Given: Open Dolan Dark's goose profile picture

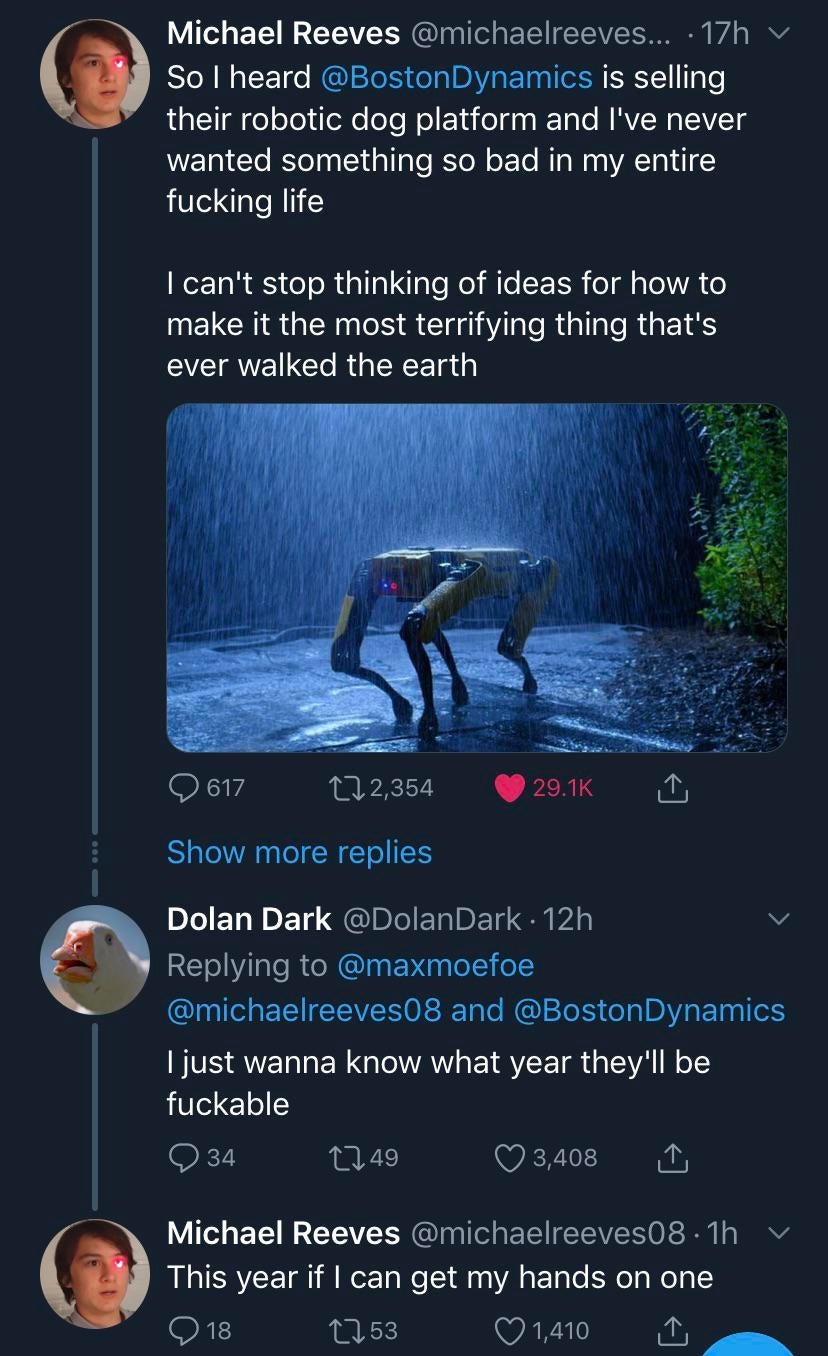Looking at the screenshot, I should point(94,959).
